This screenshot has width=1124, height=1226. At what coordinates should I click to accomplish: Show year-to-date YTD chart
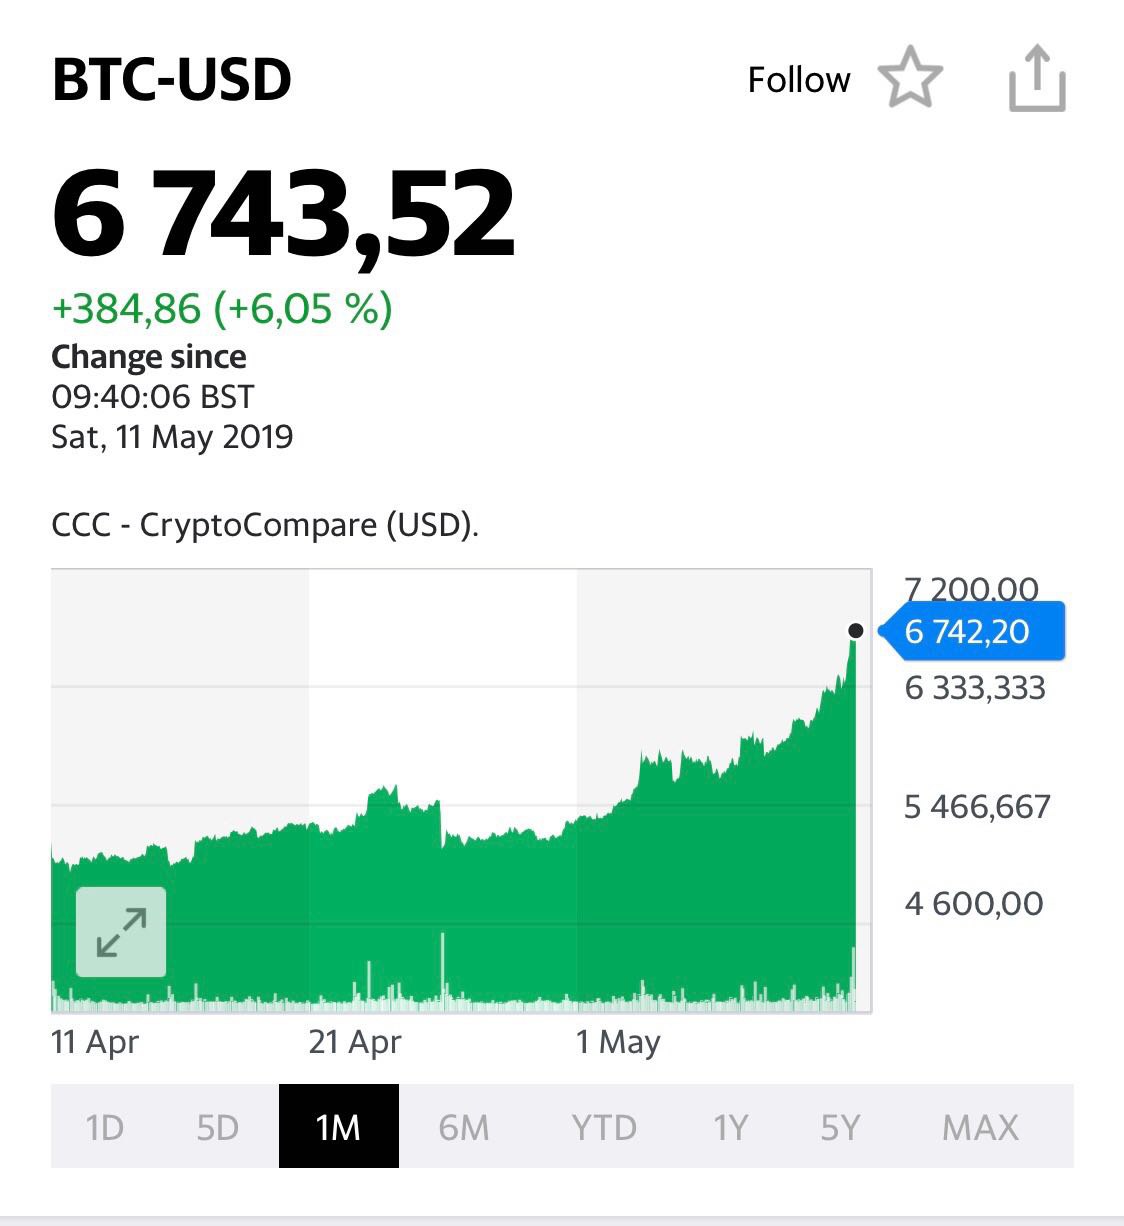click(x=604, y=1127)
